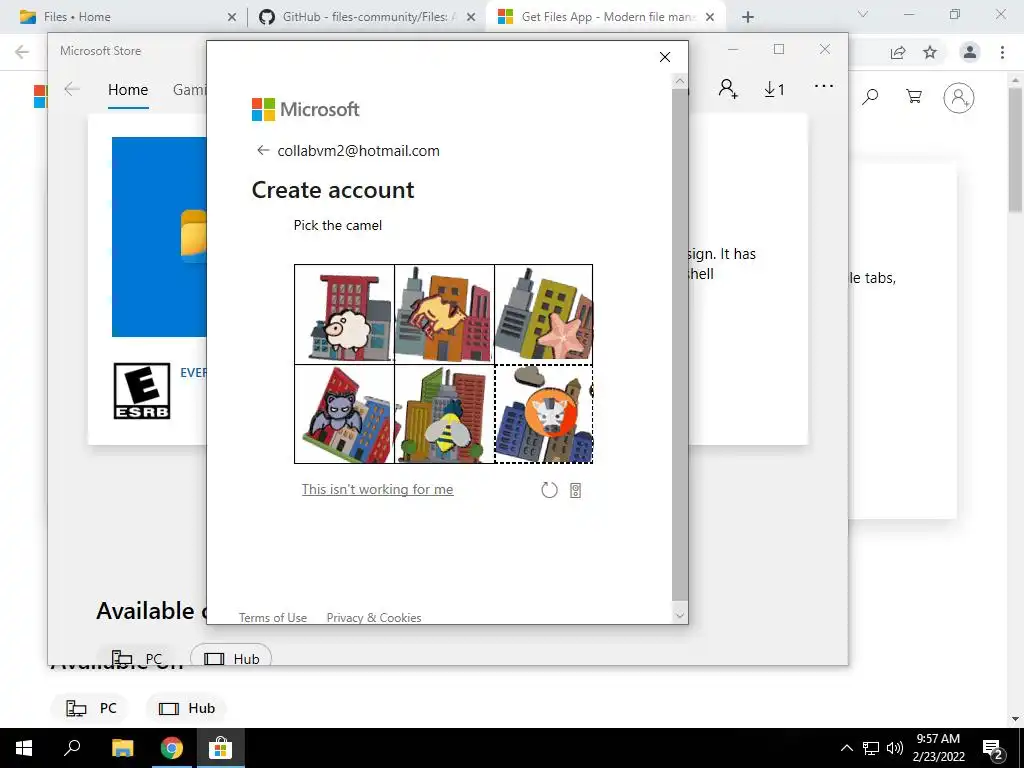
Task: Open taskbar search
Action: pos(72,748)
